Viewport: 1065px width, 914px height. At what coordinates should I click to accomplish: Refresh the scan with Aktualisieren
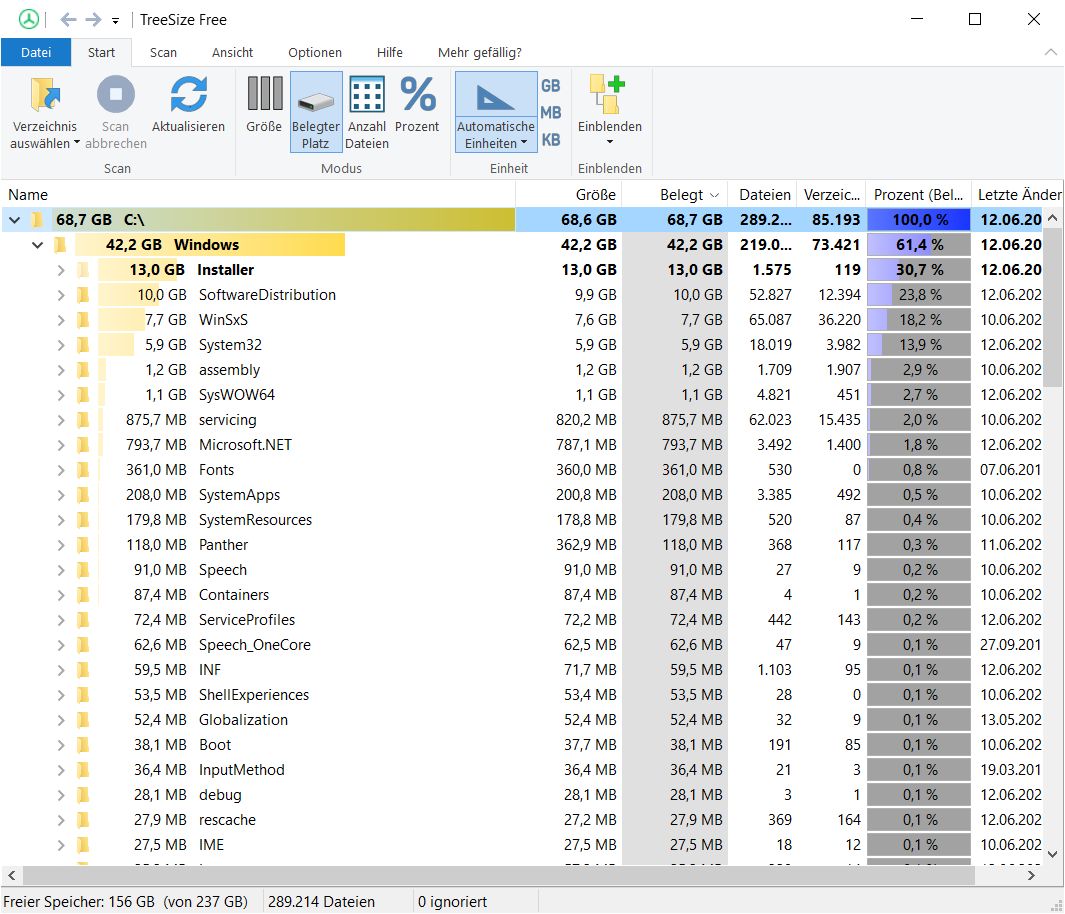(188, 105)
